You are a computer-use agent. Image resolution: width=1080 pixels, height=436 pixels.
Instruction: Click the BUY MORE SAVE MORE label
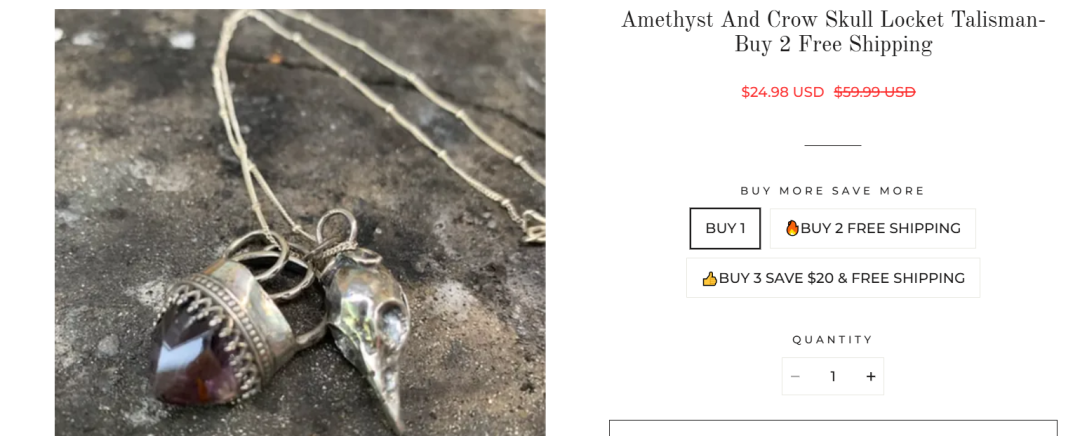[x=833, y=191]
